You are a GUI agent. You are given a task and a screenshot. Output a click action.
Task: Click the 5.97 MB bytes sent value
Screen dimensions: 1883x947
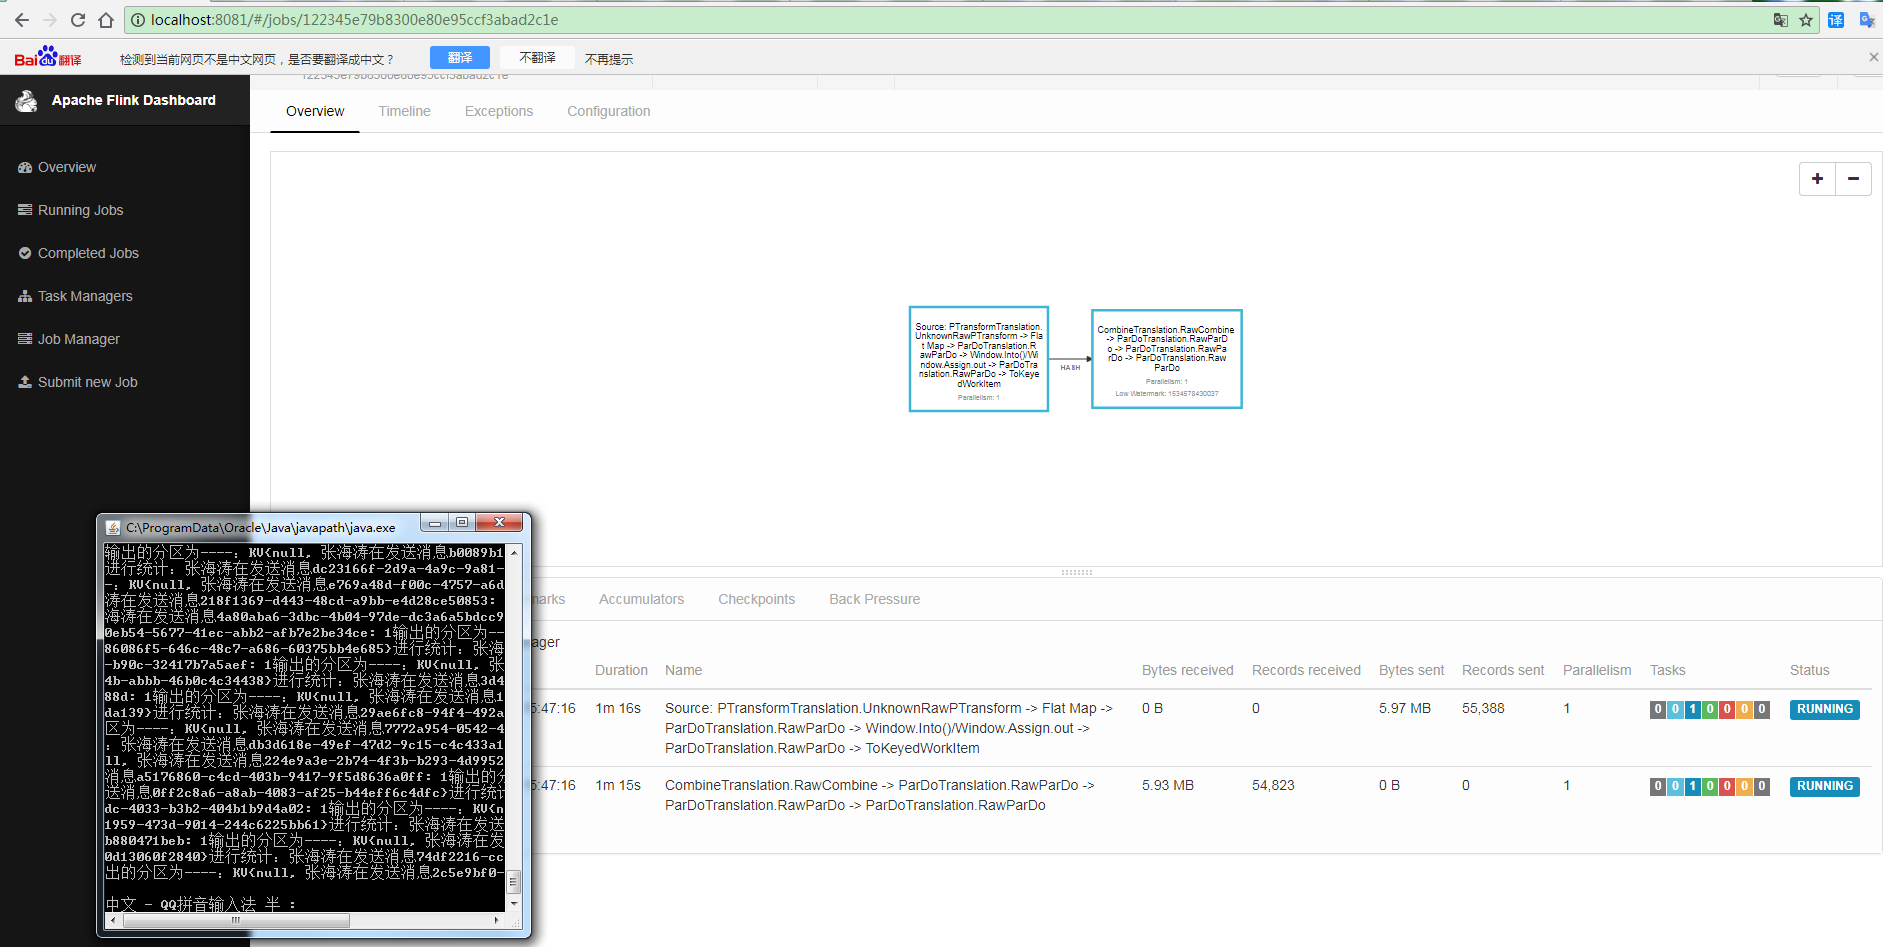[1404, 708]
